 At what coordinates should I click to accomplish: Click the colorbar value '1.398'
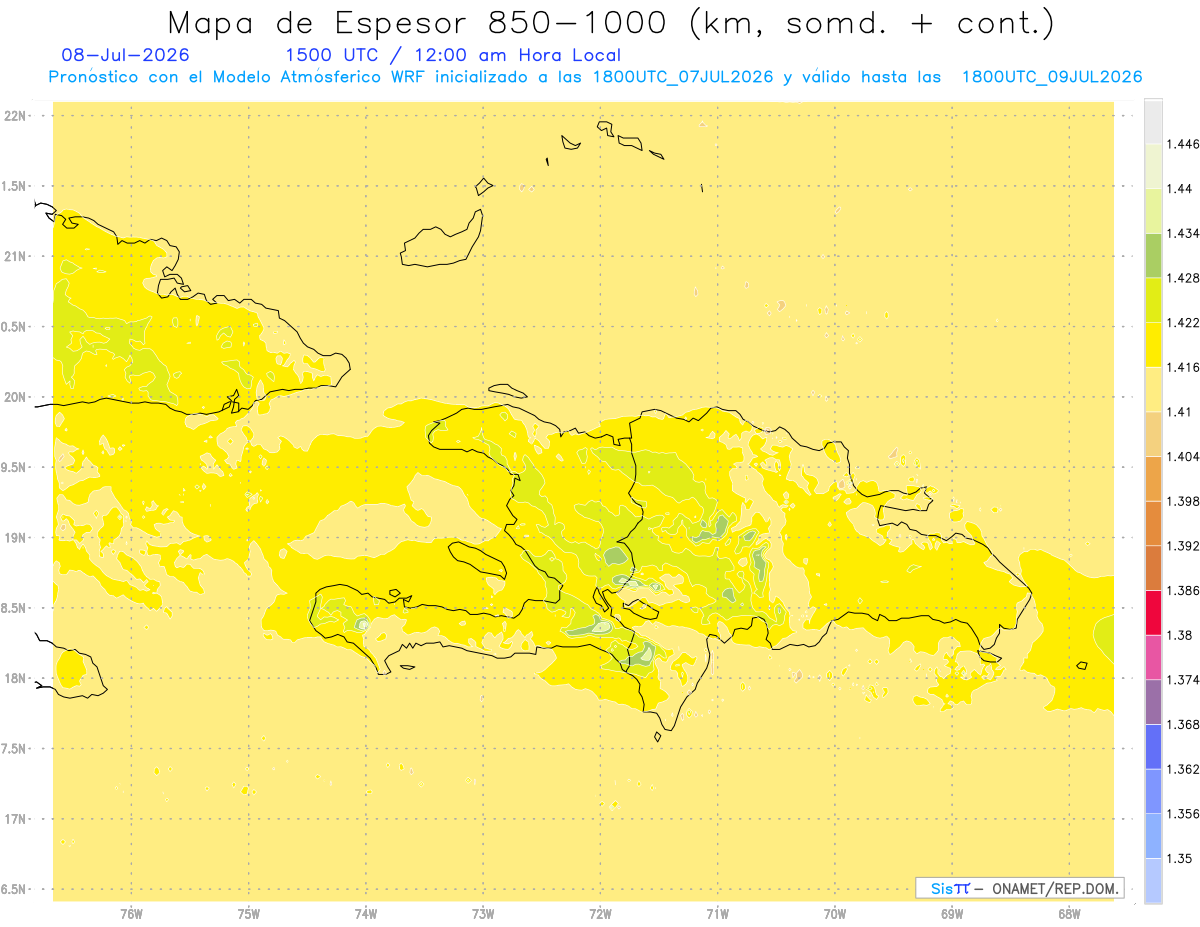[x=1182, y=501]
